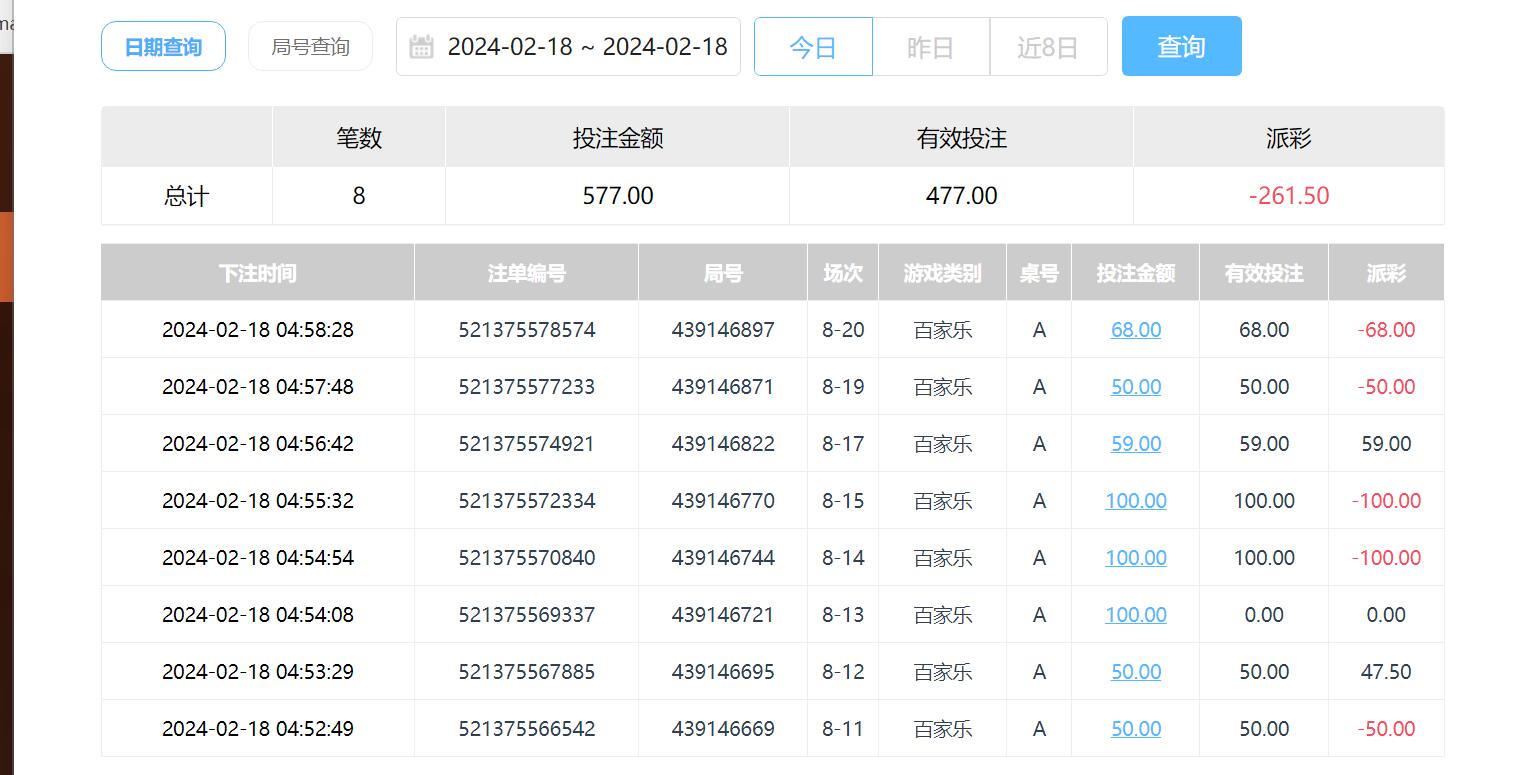Select the 昨日 quick filter

click(x=930, y=47)
